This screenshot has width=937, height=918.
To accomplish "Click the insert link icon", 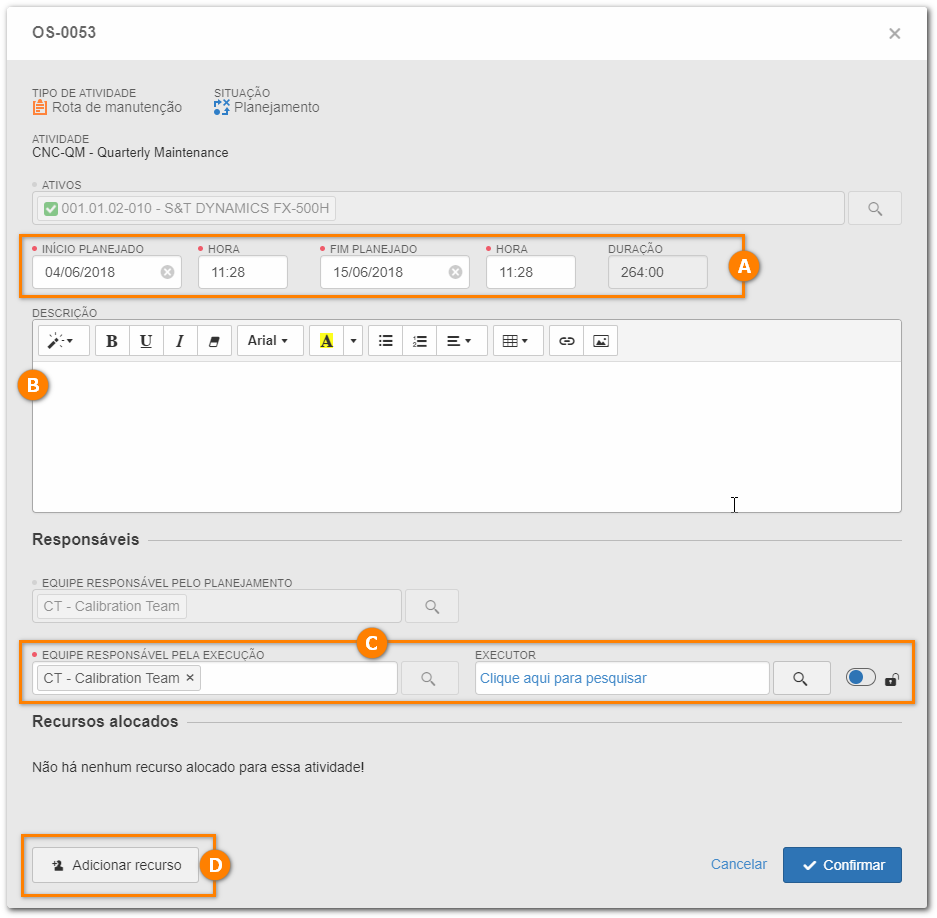I will click(x=566, y=341).
